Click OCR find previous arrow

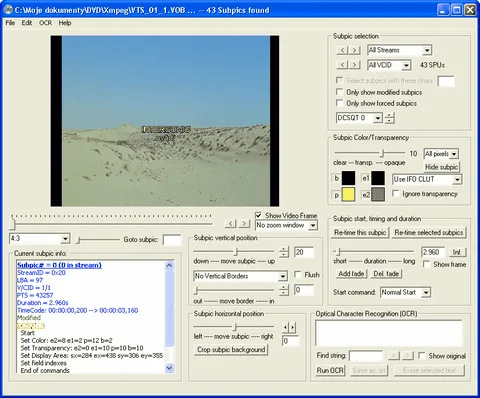coord(394,356)
